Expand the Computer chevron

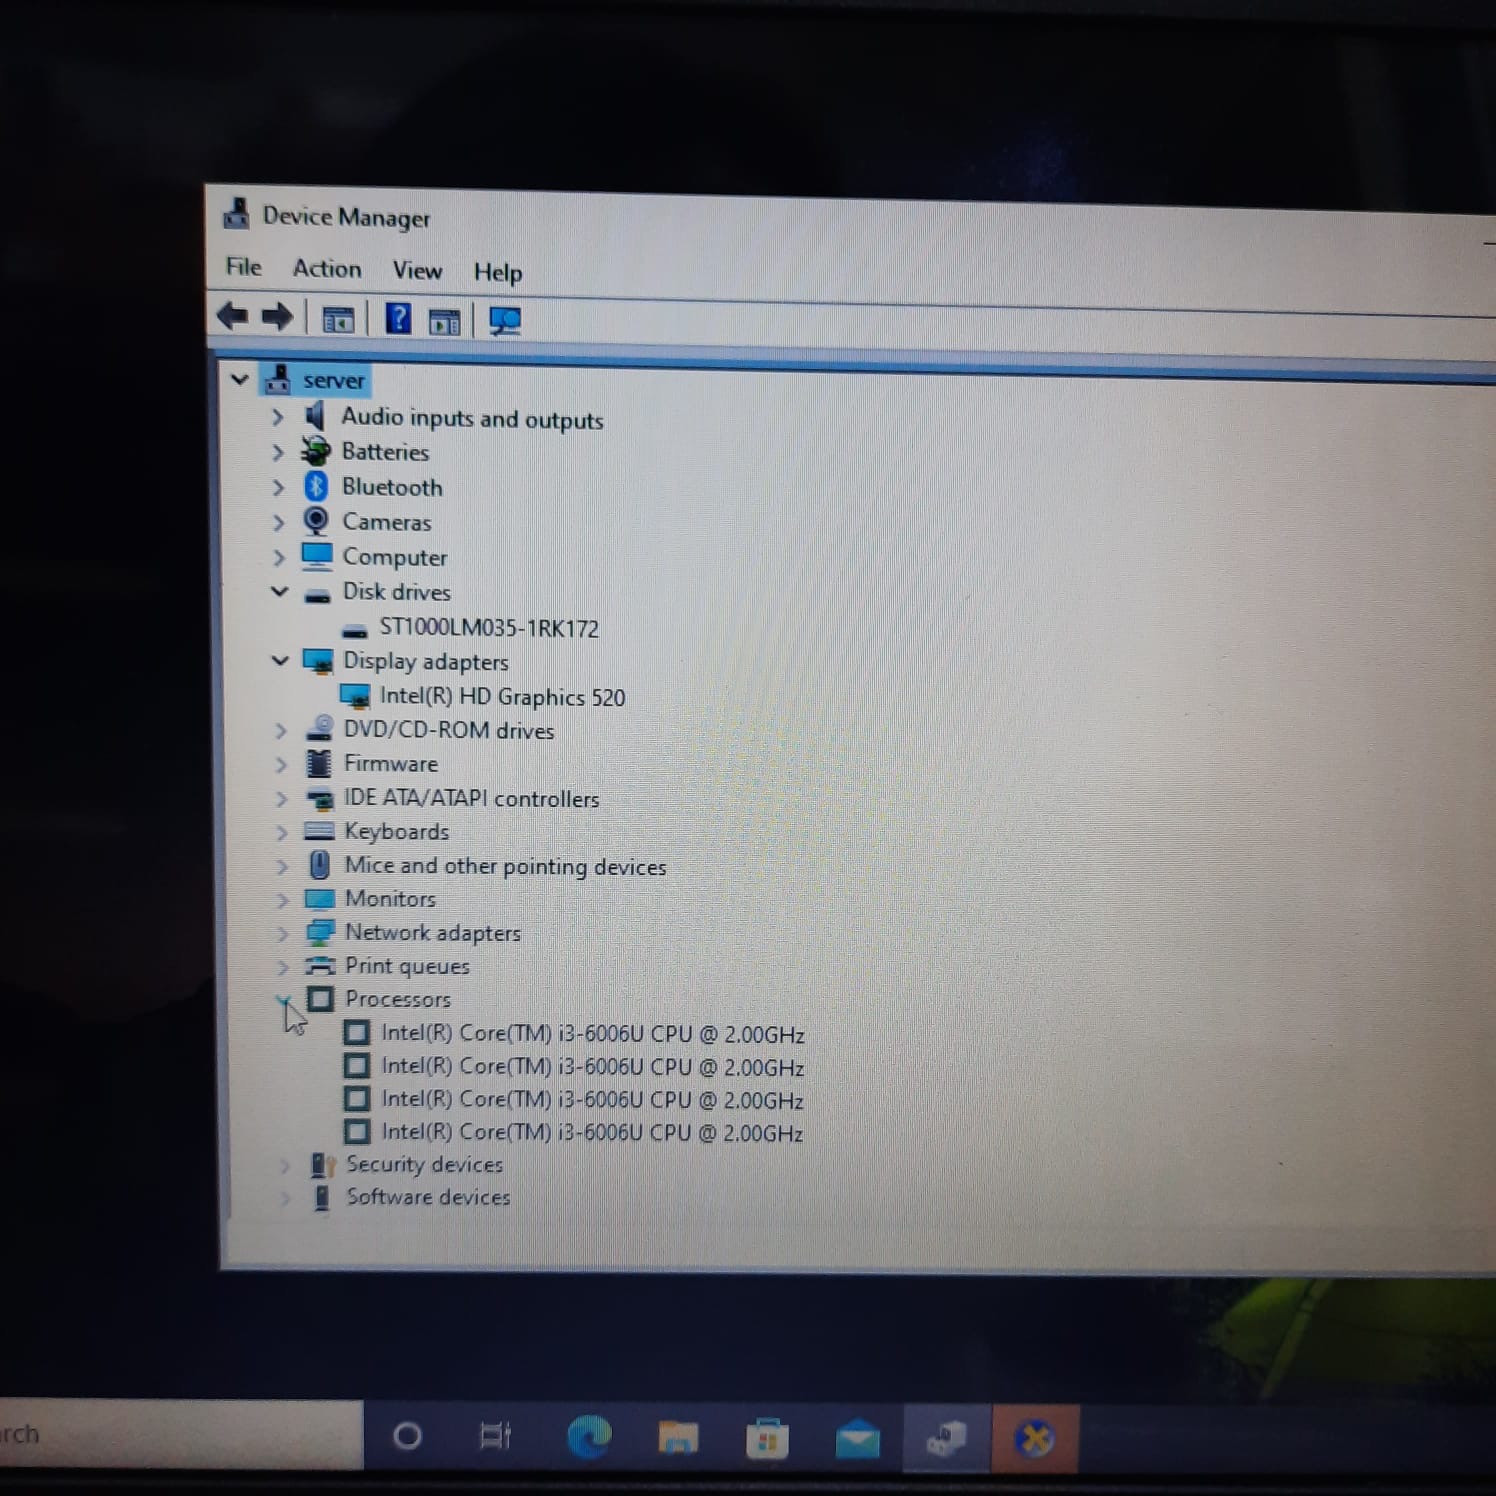(x=280, y=557)
